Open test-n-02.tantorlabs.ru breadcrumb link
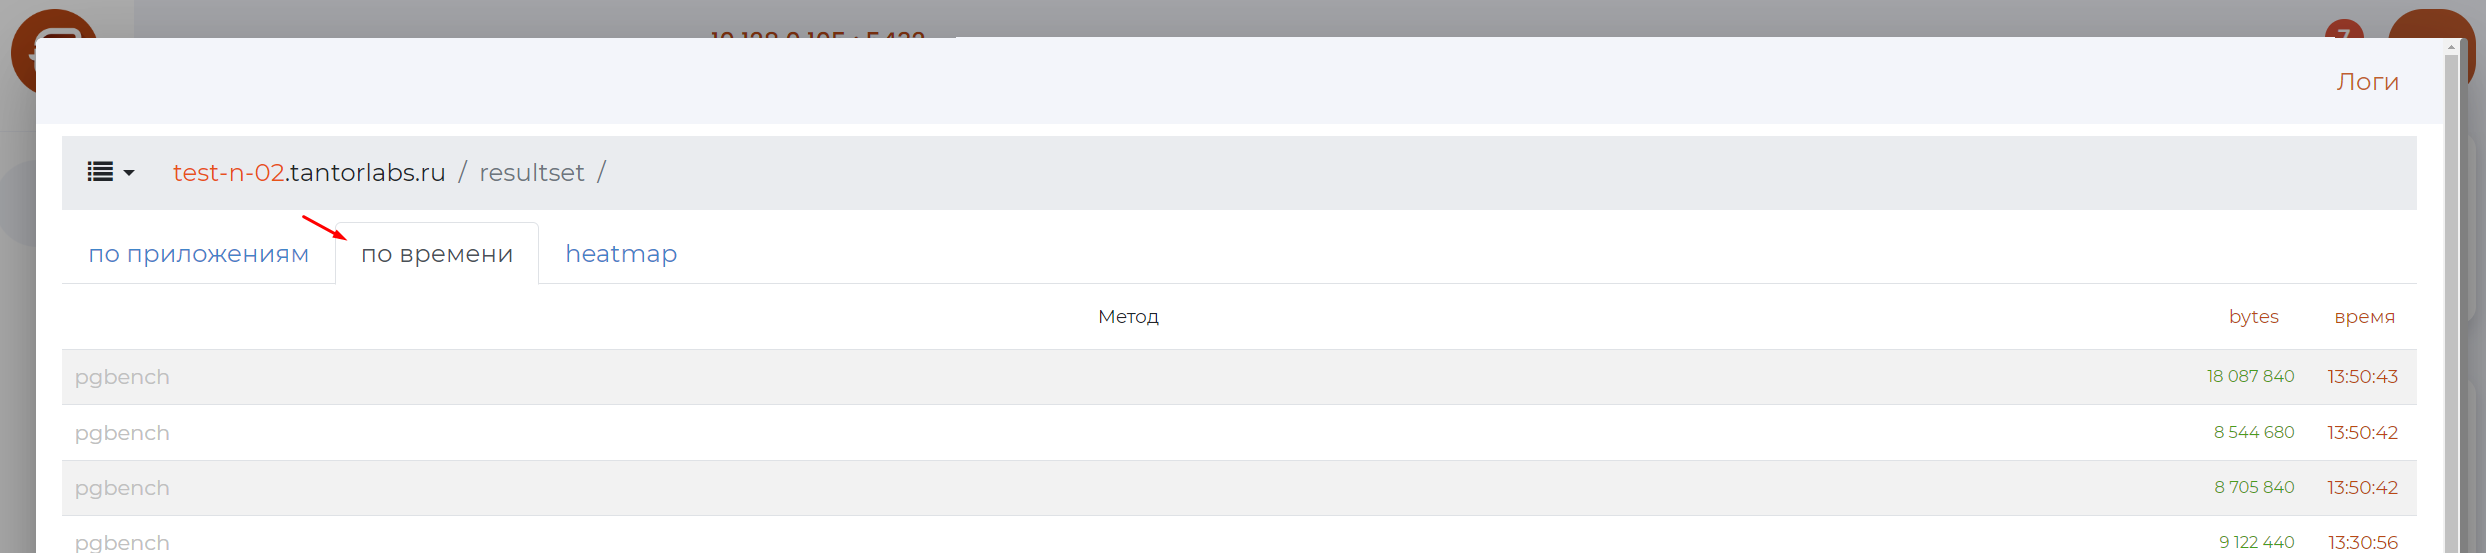Viewport: 2486px width, 553px height. pos(308,173)
